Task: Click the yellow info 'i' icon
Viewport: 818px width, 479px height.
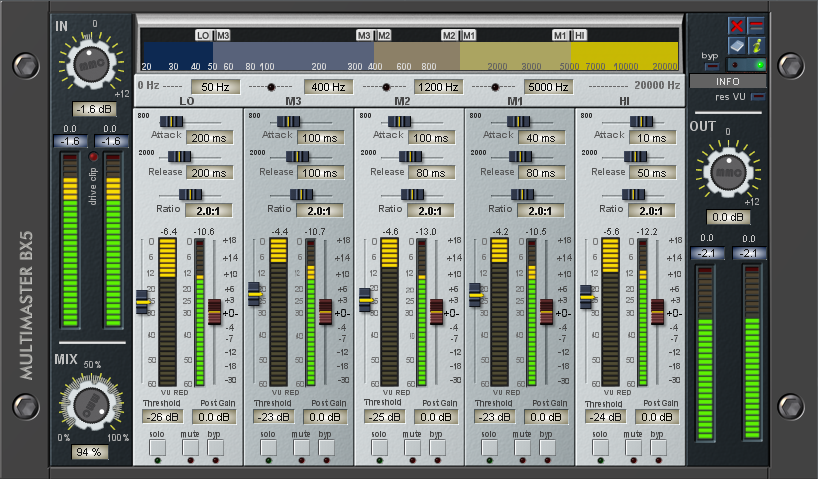Action: 756,46
